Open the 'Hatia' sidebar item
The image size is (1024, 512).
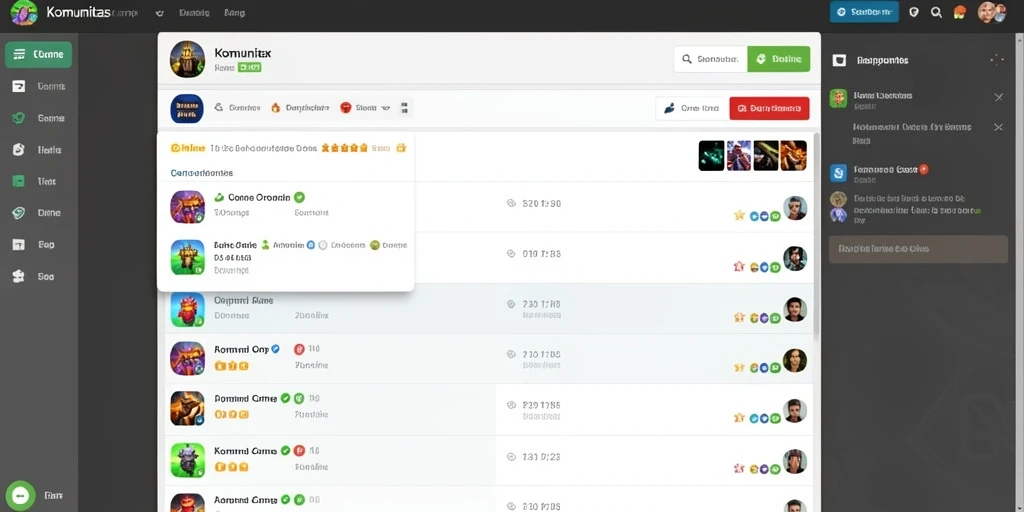38,150
